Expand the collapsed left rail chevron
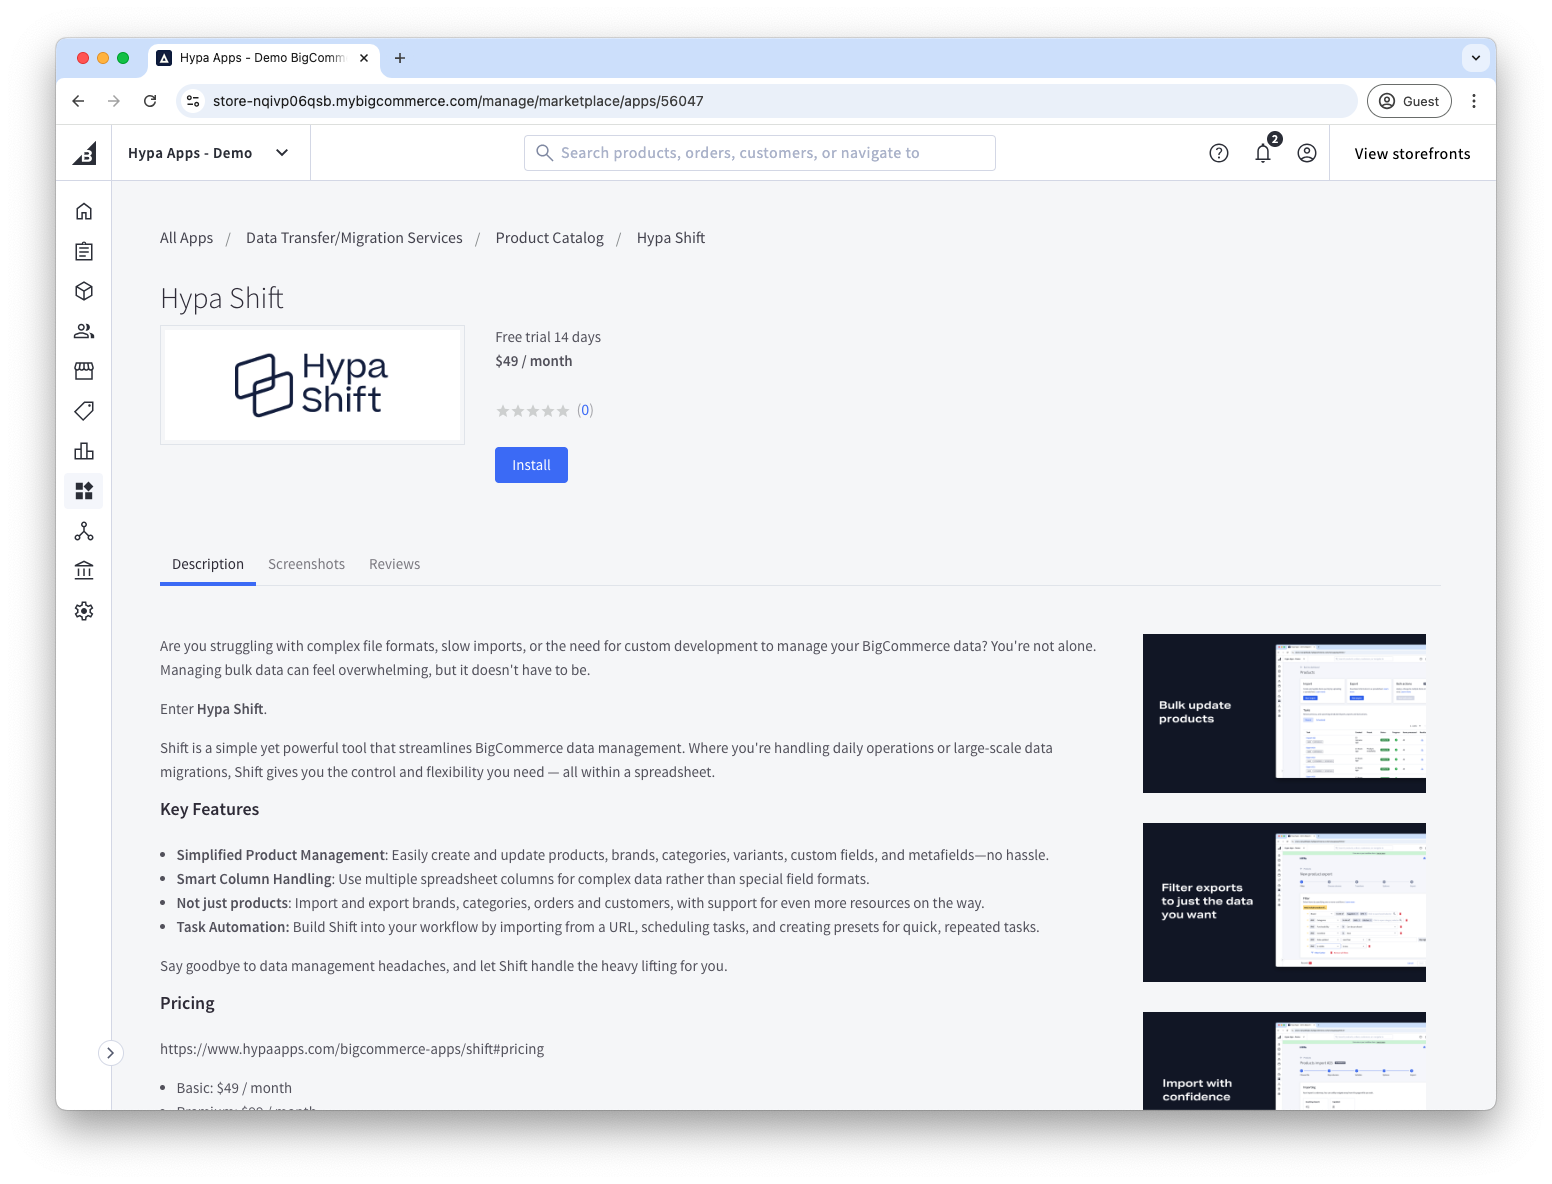1552x1184 pixels. [111, 1053]
